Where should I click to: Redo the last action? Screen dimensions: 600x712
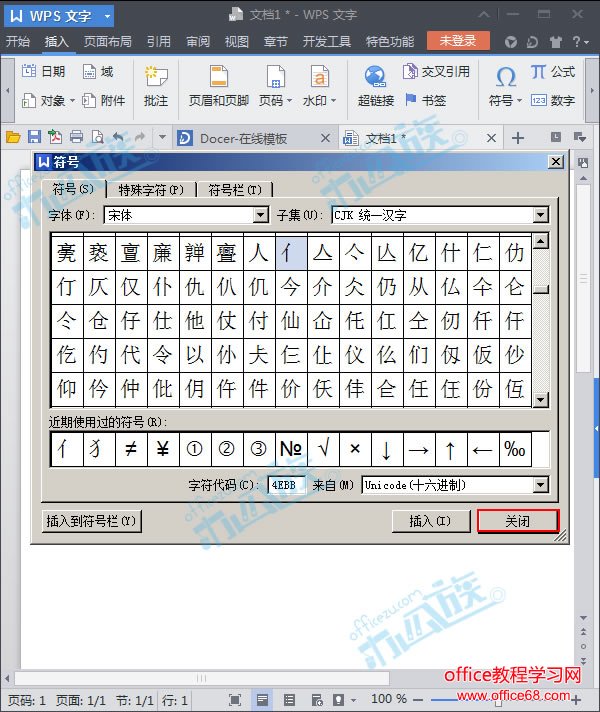click(x=139, y=136)
